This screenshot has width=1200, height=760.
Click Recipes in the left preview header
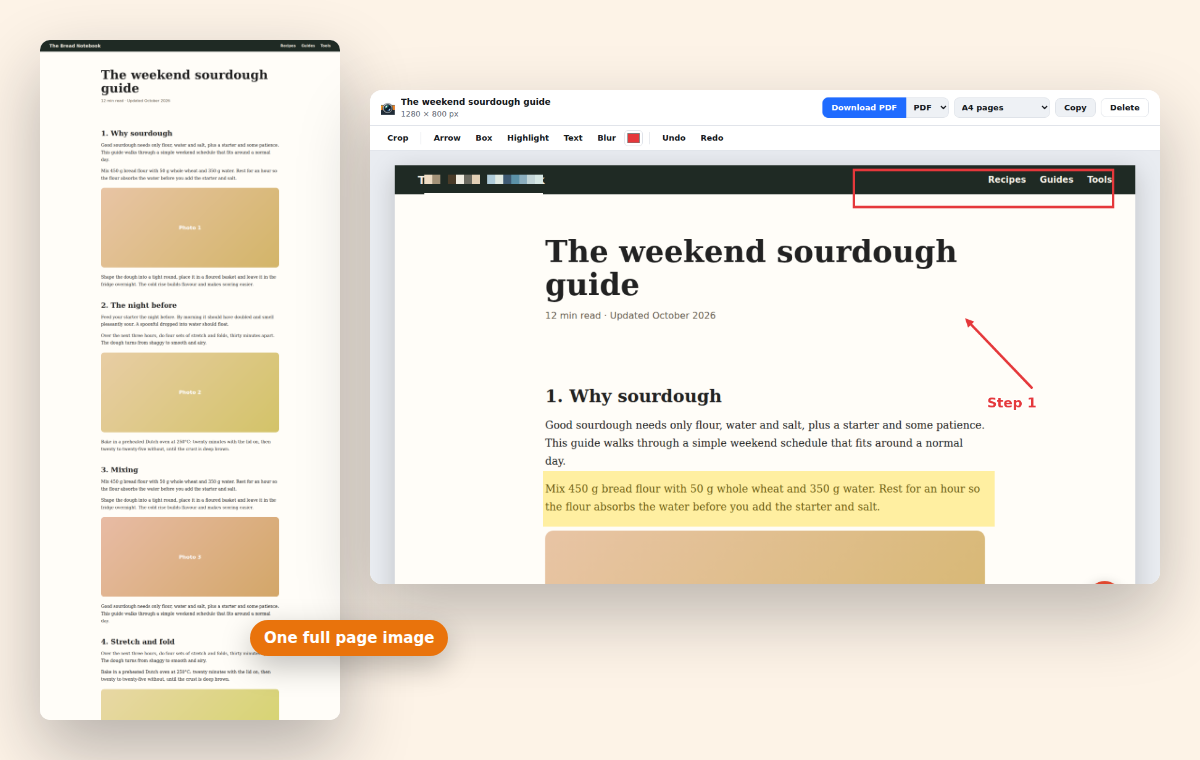pos(288,46)
